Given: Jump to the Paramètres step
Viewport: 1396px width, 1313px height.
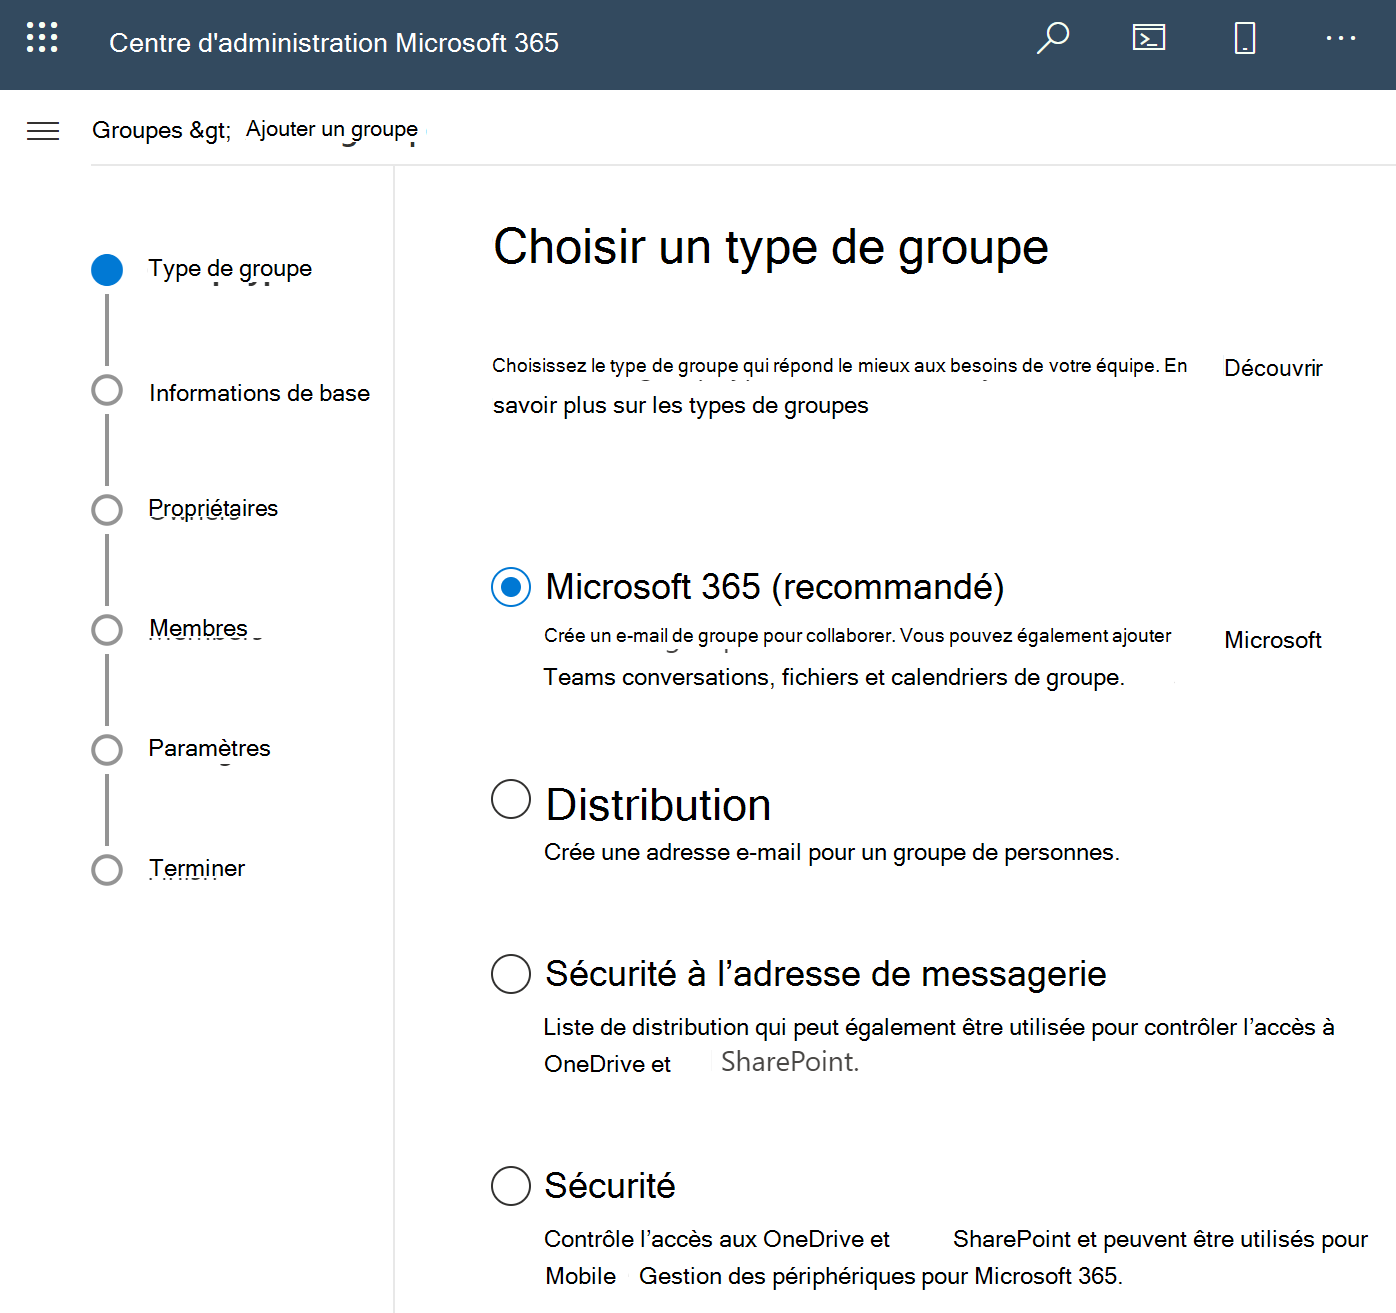Looking at the screenshot, I should 209,749.
